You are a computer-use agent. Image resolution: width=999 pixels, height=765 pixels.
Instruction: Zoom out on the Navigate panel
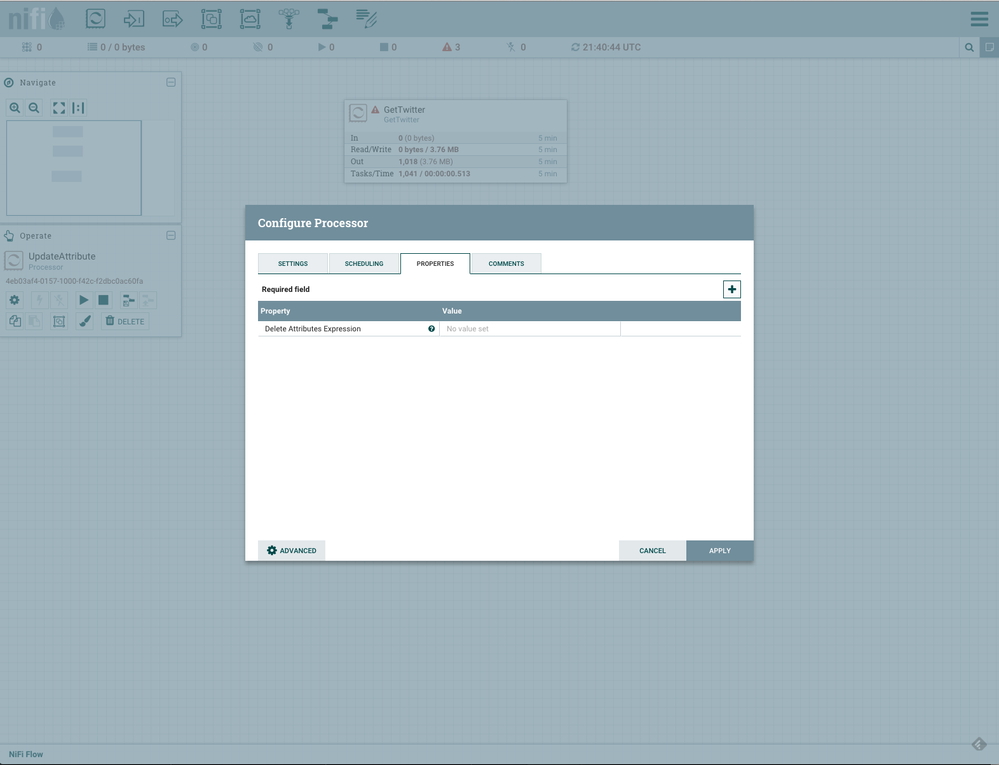coord(34,108)
